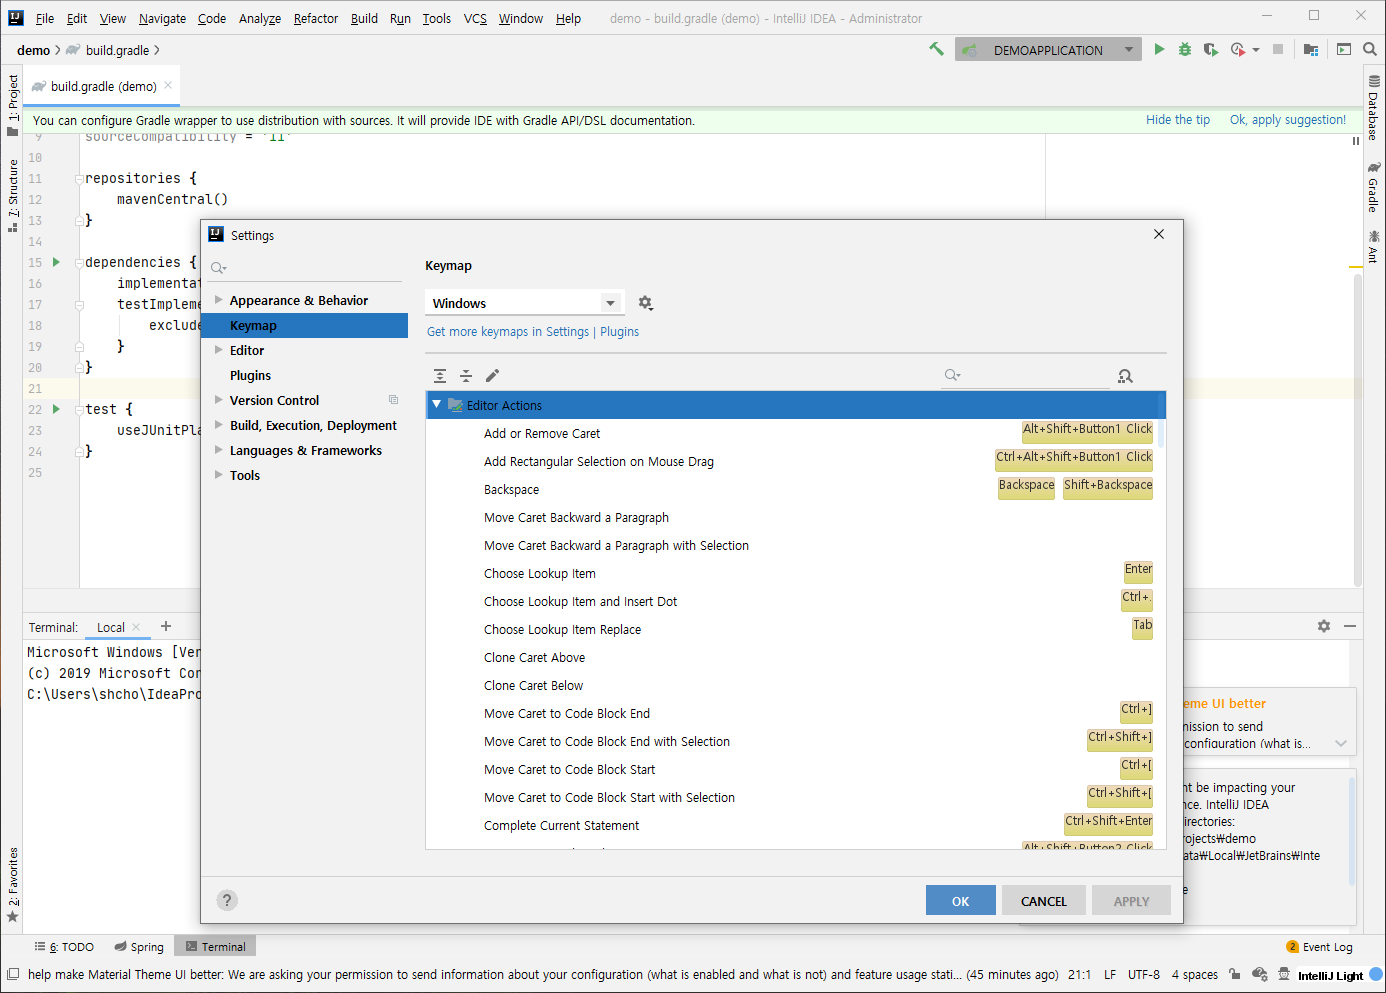The width and height of the screenshot is (1386, 993).
Task: Open Search Everywhere magnifier icon
Action: pos(1370,49)
